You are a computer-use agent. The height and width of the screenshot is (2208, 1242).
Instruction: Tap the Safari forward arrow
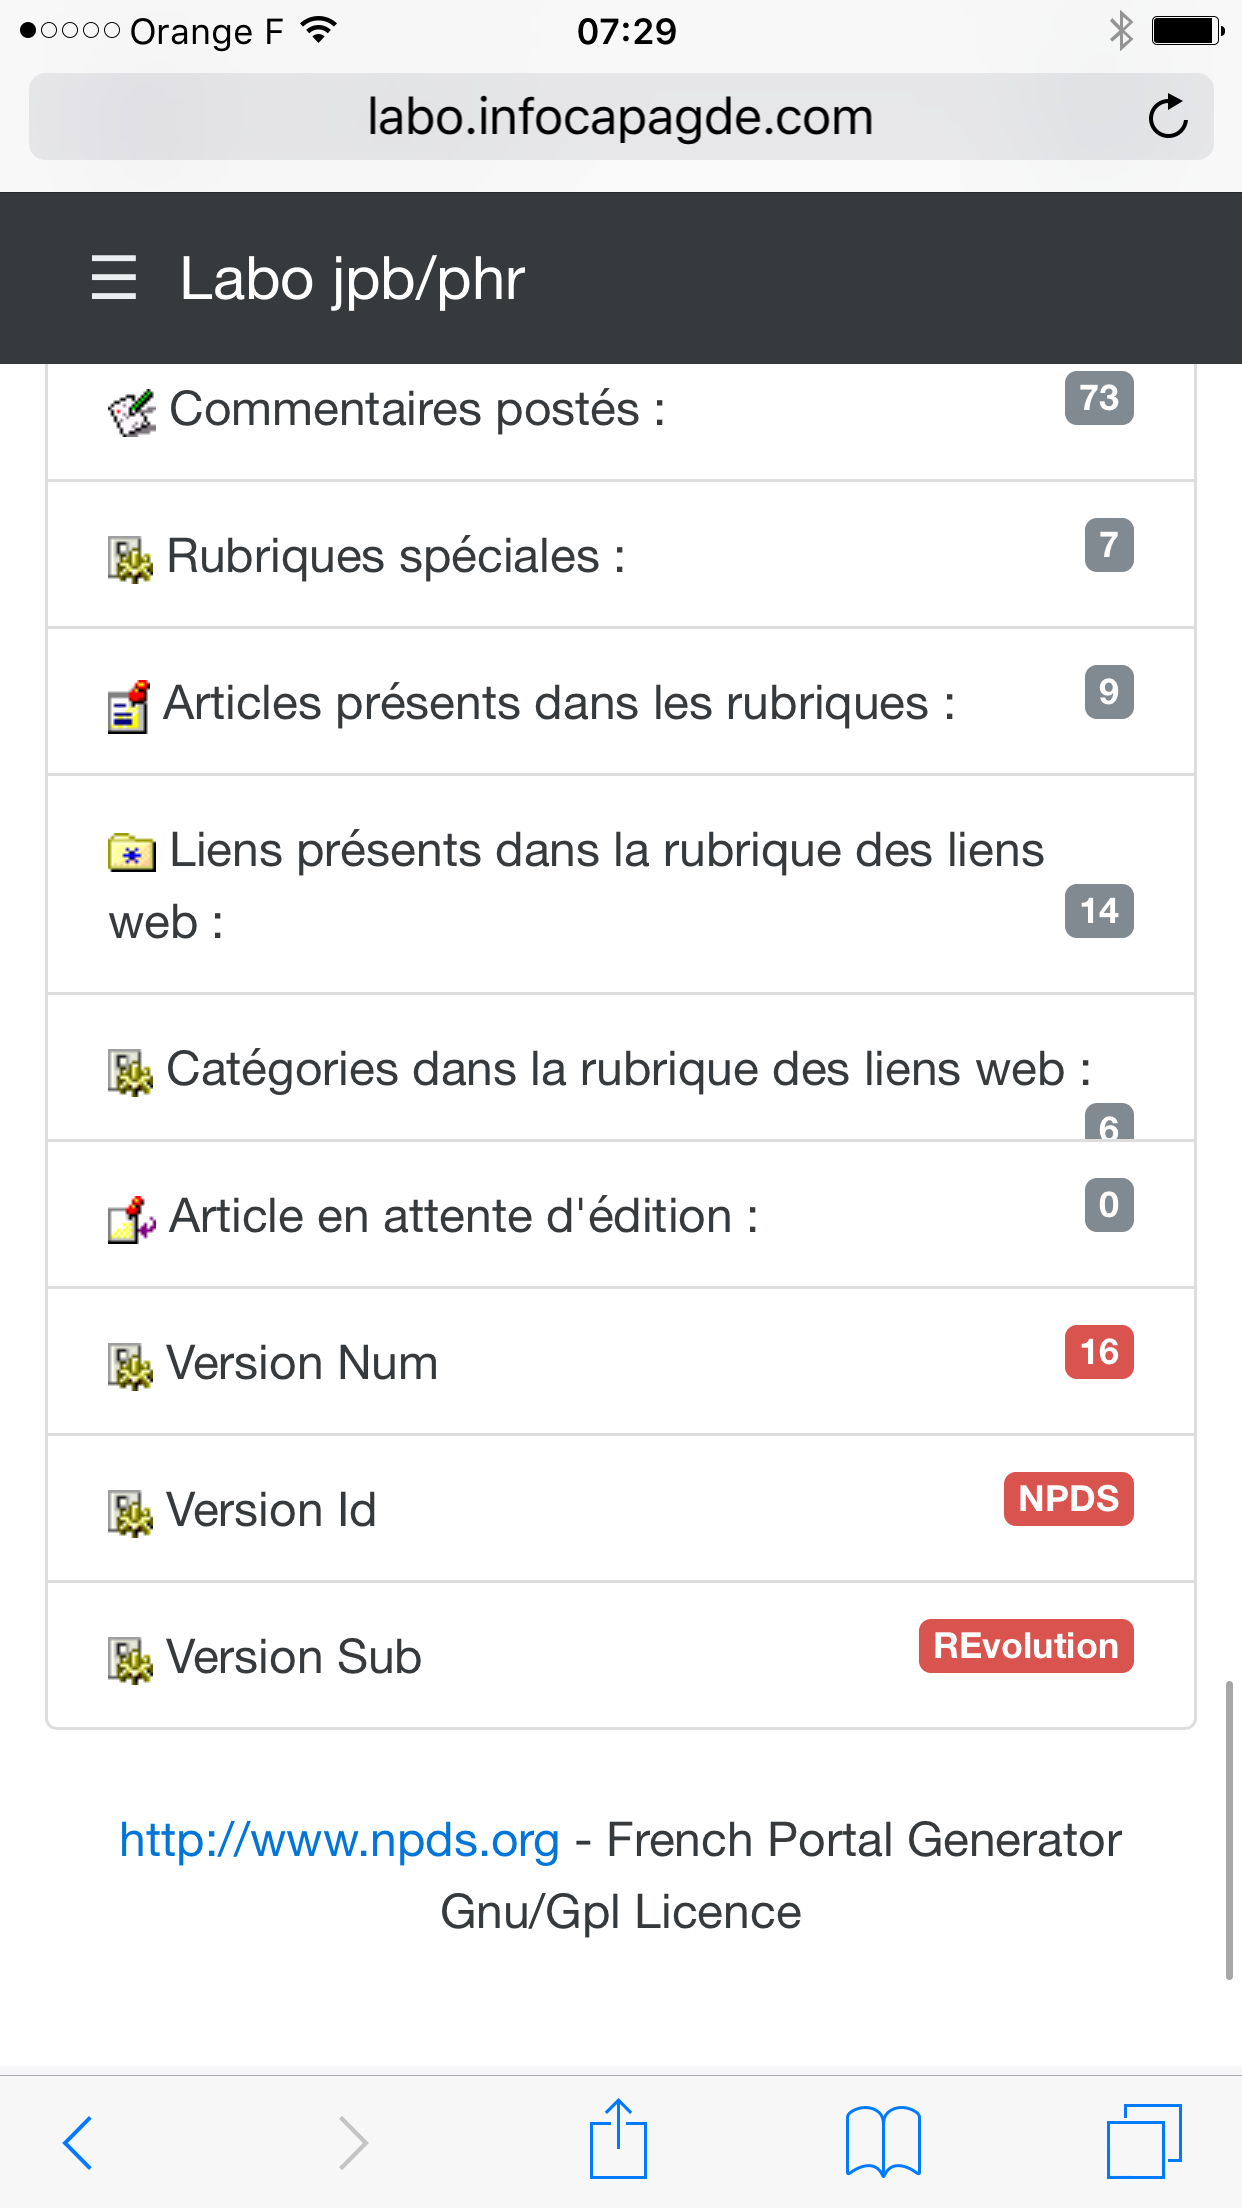353,2142
